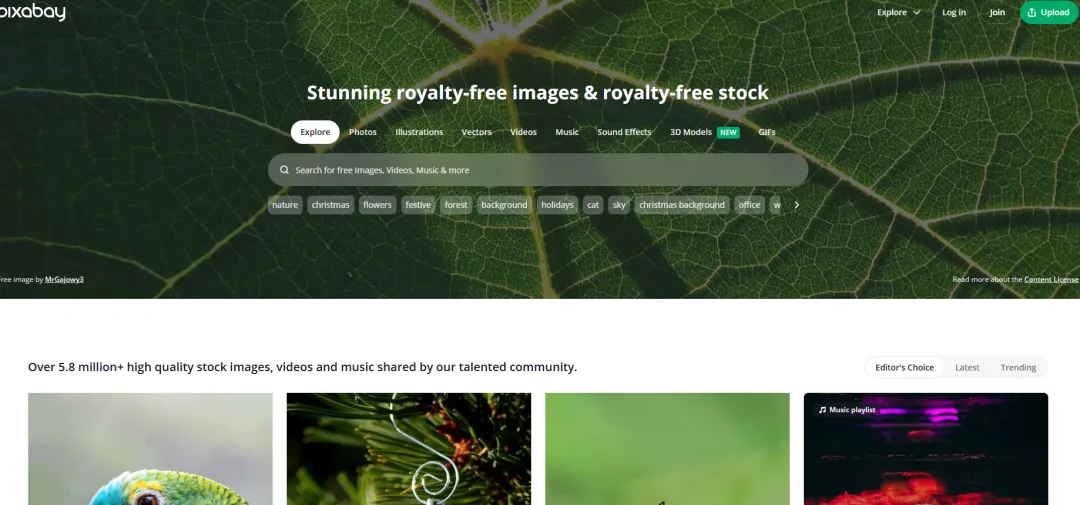Open the Content License link

click(1051, 280)
